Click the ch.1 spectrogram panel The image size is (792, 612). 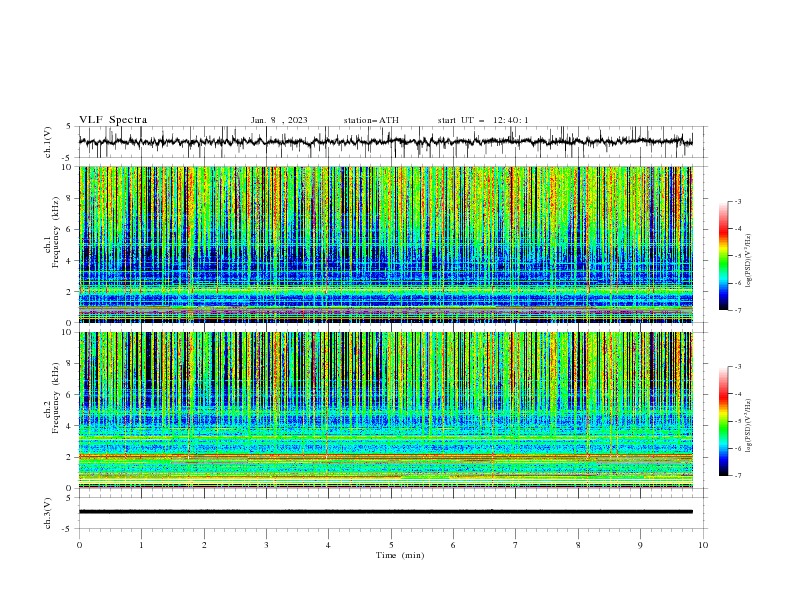click(386, 244)
